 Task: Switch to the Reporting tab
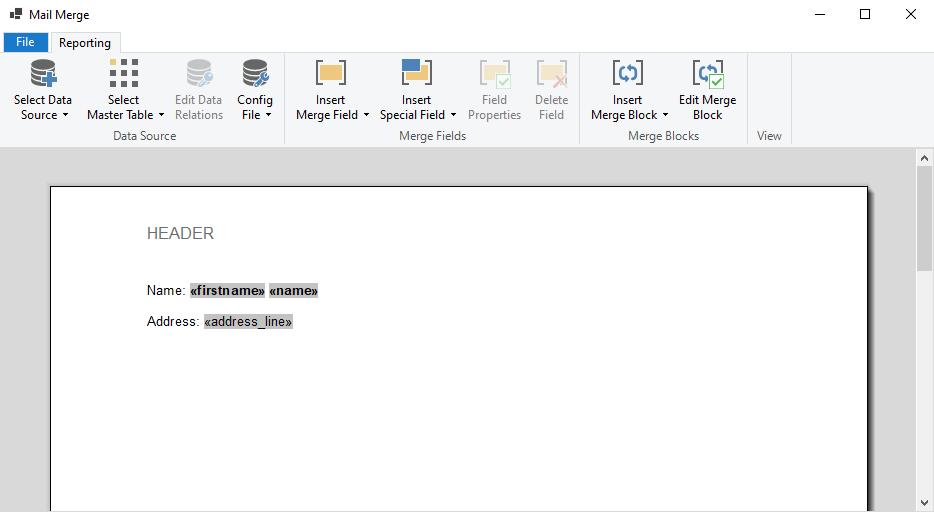point(85,43)
